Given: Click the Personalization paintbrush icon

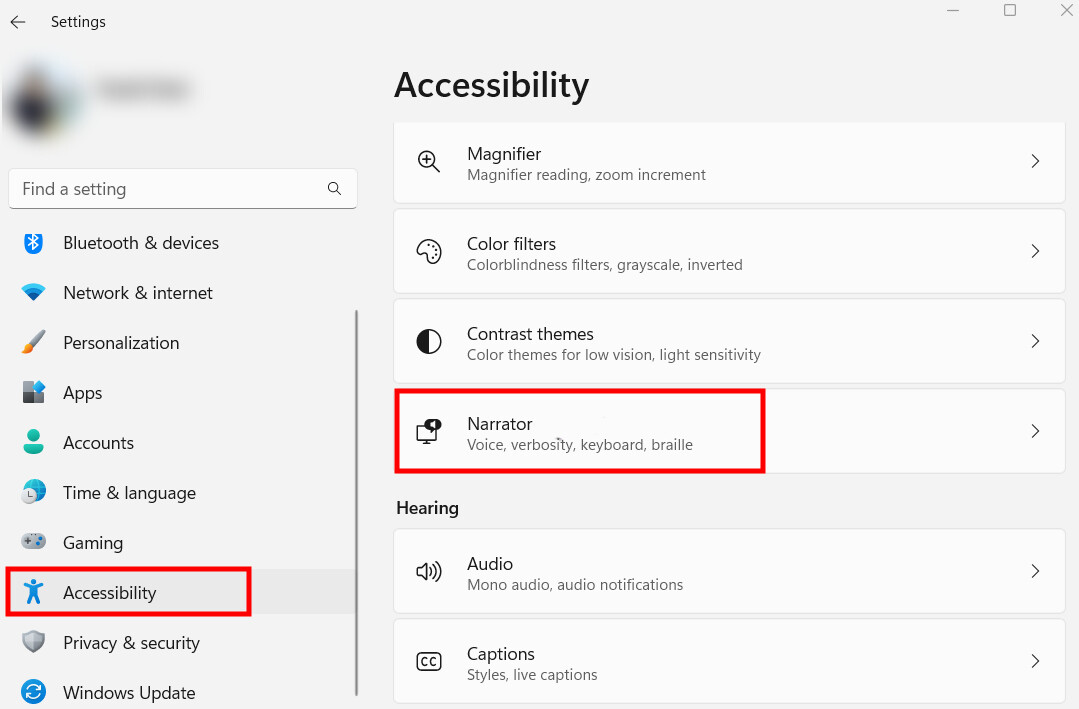Looking at the screenshot, I should (33, 342).
